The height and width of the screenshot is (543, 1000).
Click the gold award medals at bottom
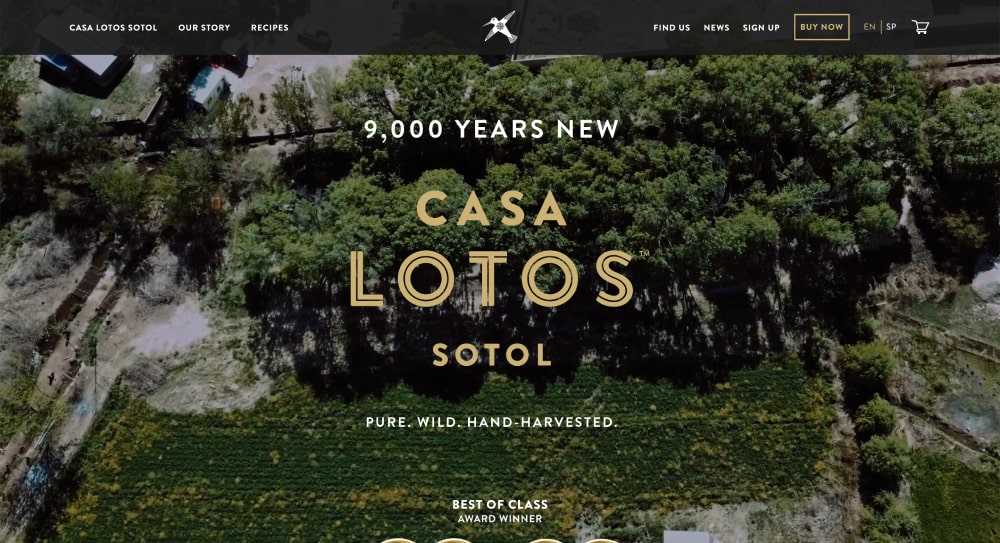click(x=500, y=540)
